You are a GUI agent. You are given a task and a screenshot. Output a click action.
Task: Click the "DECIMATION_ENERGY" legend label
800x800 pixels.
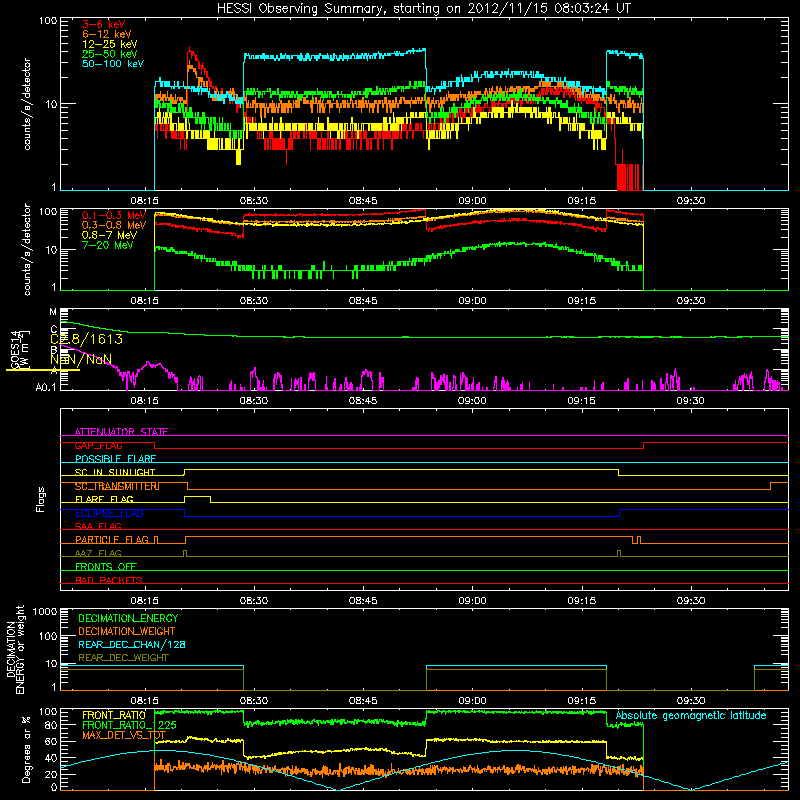tap(128, 618)
